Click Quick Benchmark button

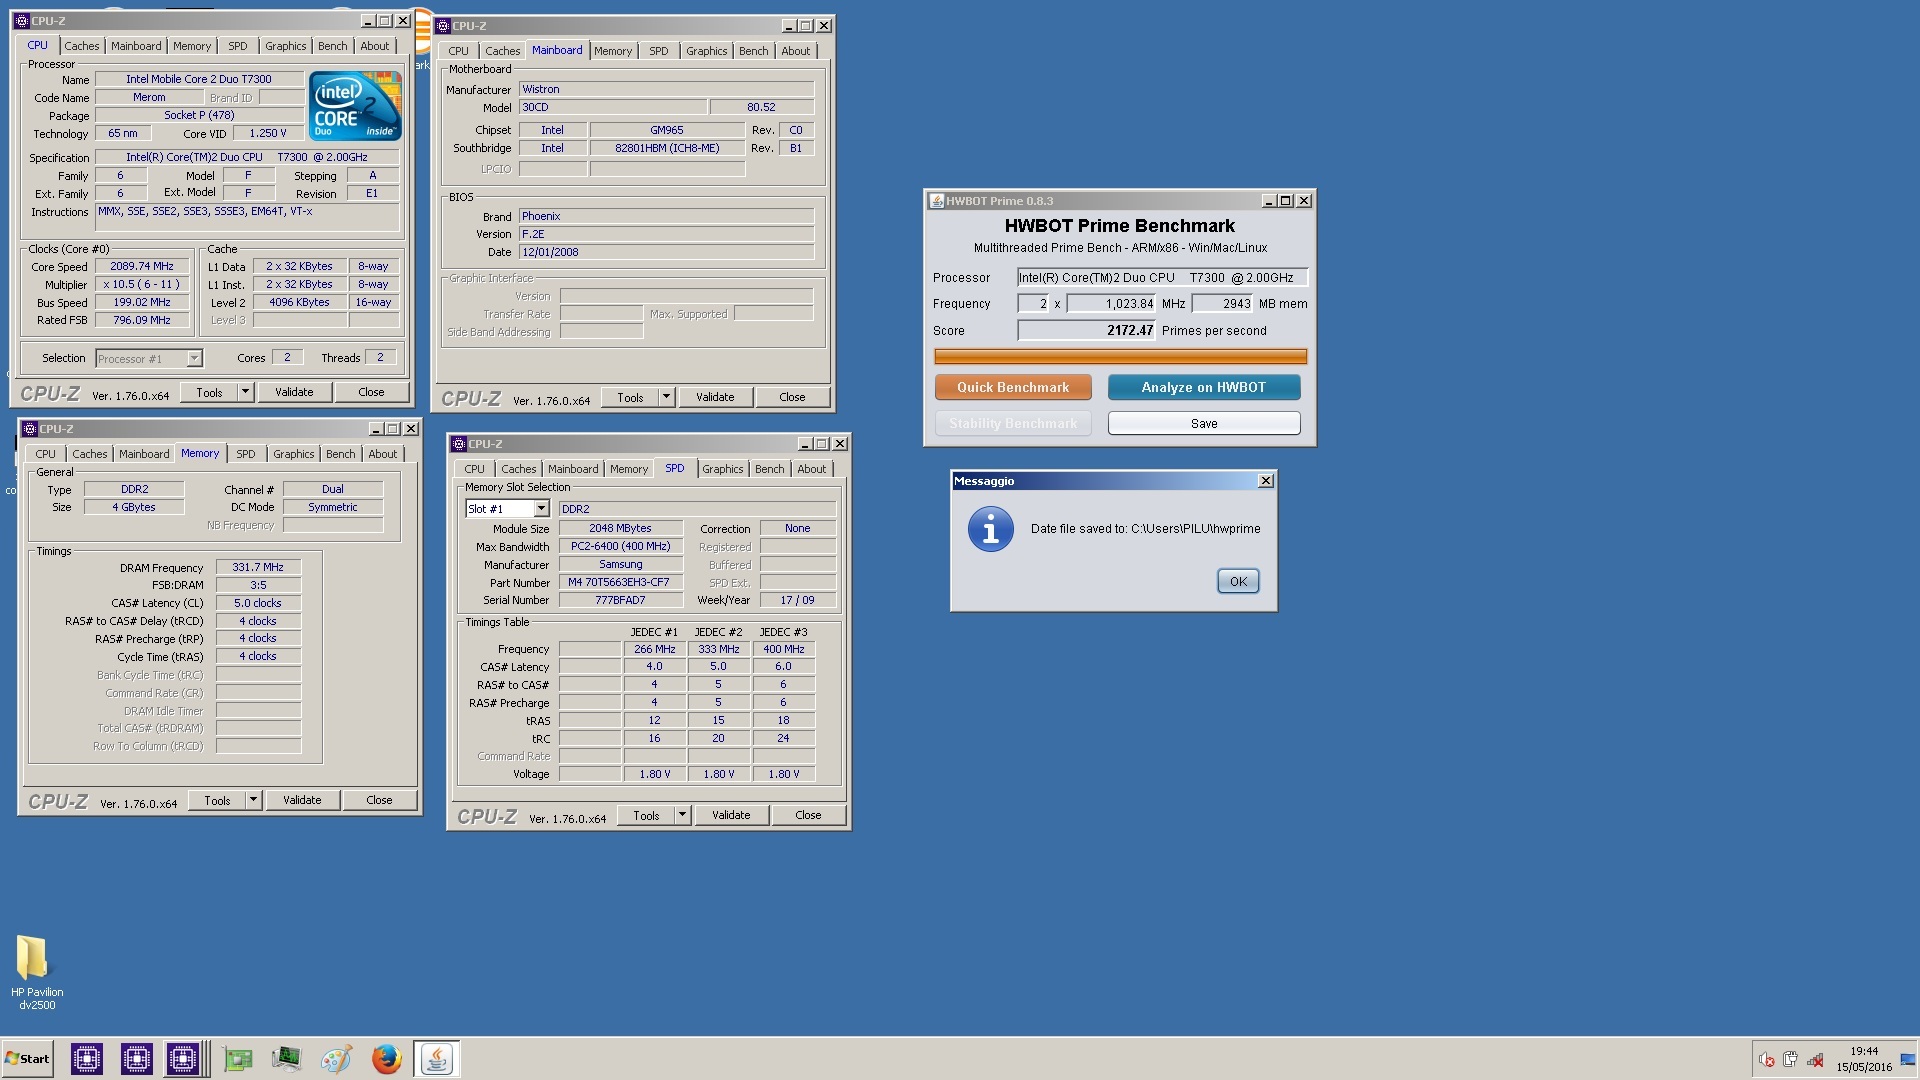(1013, 387)
